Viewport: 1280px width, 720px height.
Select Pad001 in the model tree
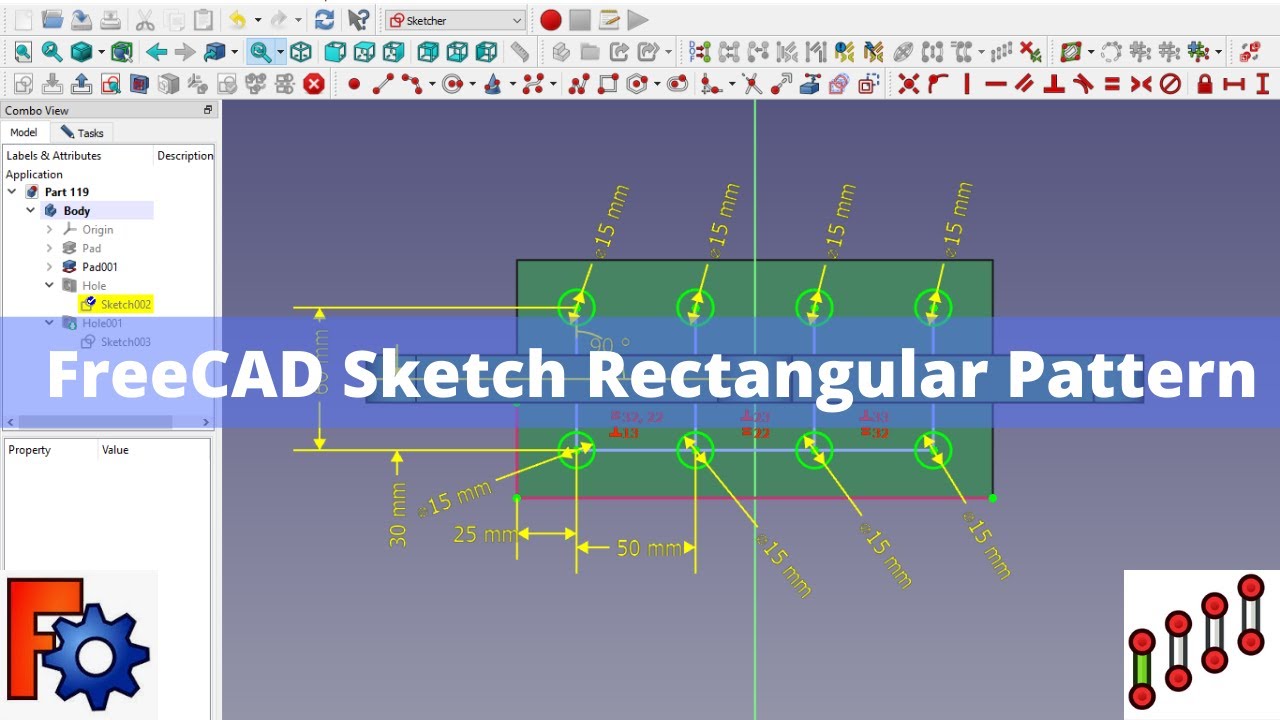click(100, 267)
